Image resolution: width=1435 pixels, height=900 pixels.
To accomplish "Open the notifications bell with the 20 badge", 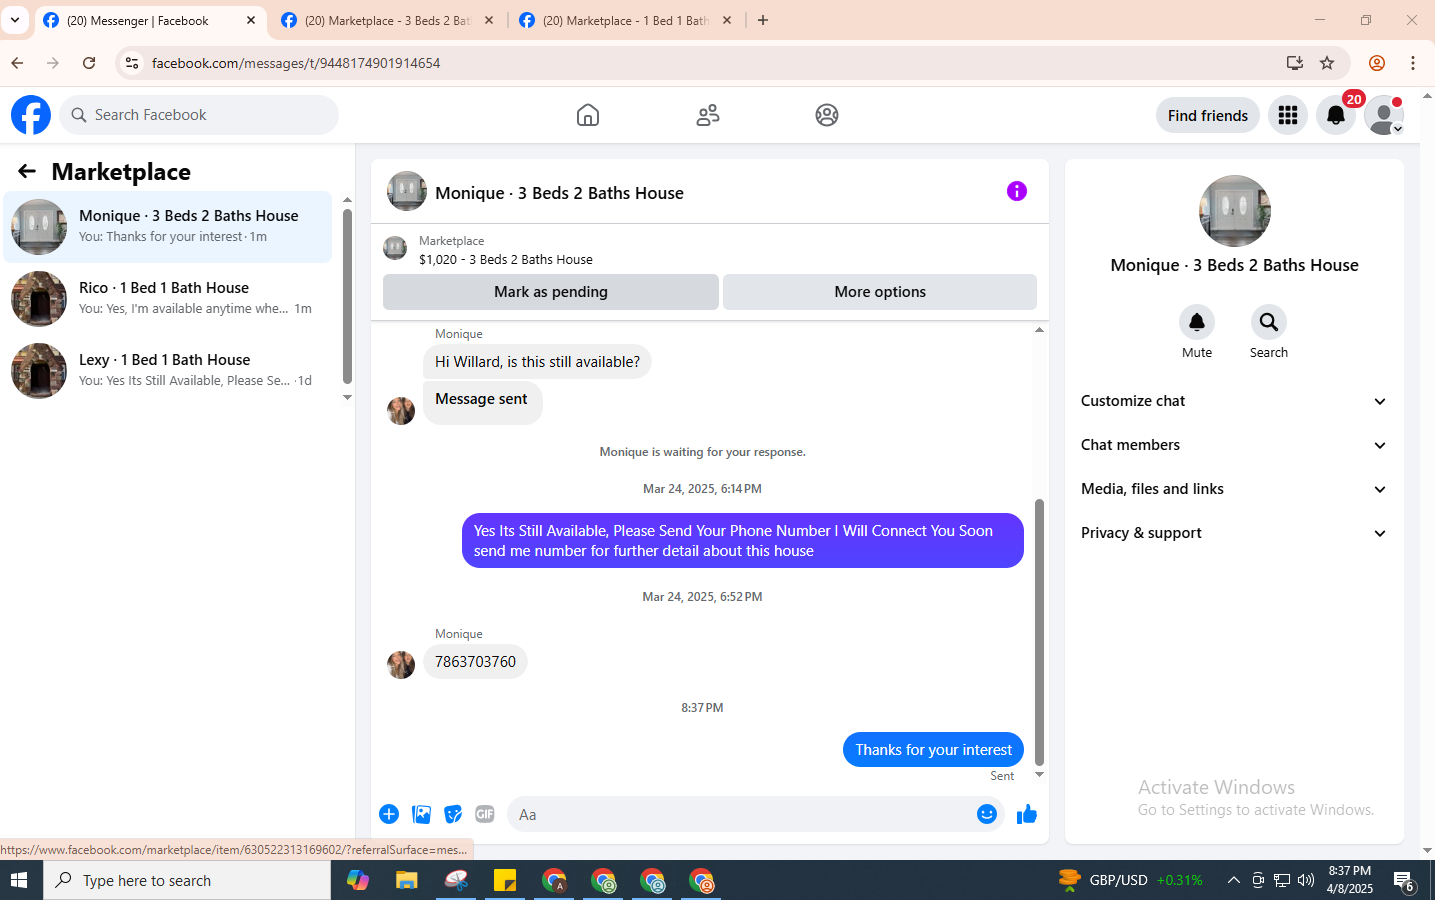I will pyautogui.click(x=1336, y=115).
